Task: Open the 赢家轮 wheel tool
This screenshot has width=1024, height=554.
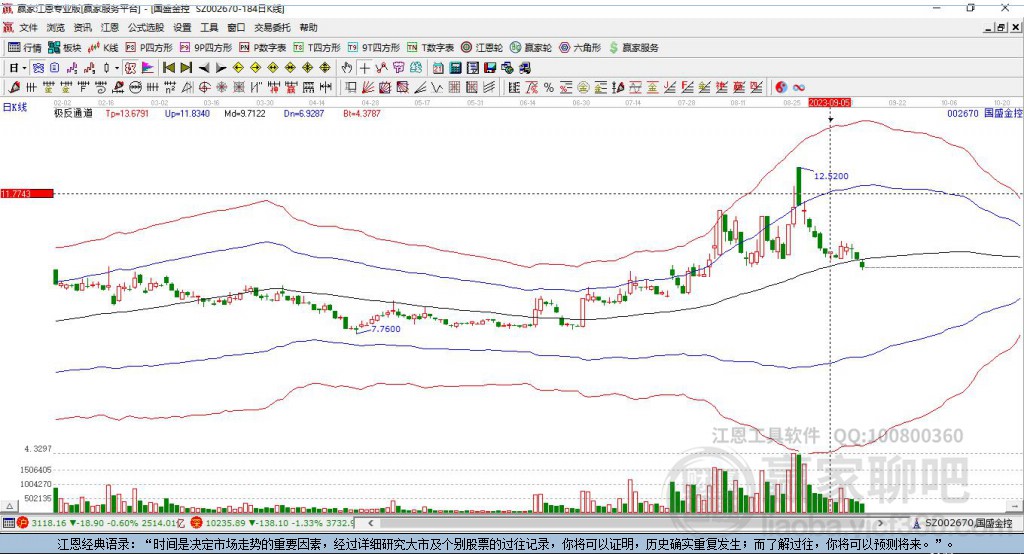Action: (x=531, y=48)
